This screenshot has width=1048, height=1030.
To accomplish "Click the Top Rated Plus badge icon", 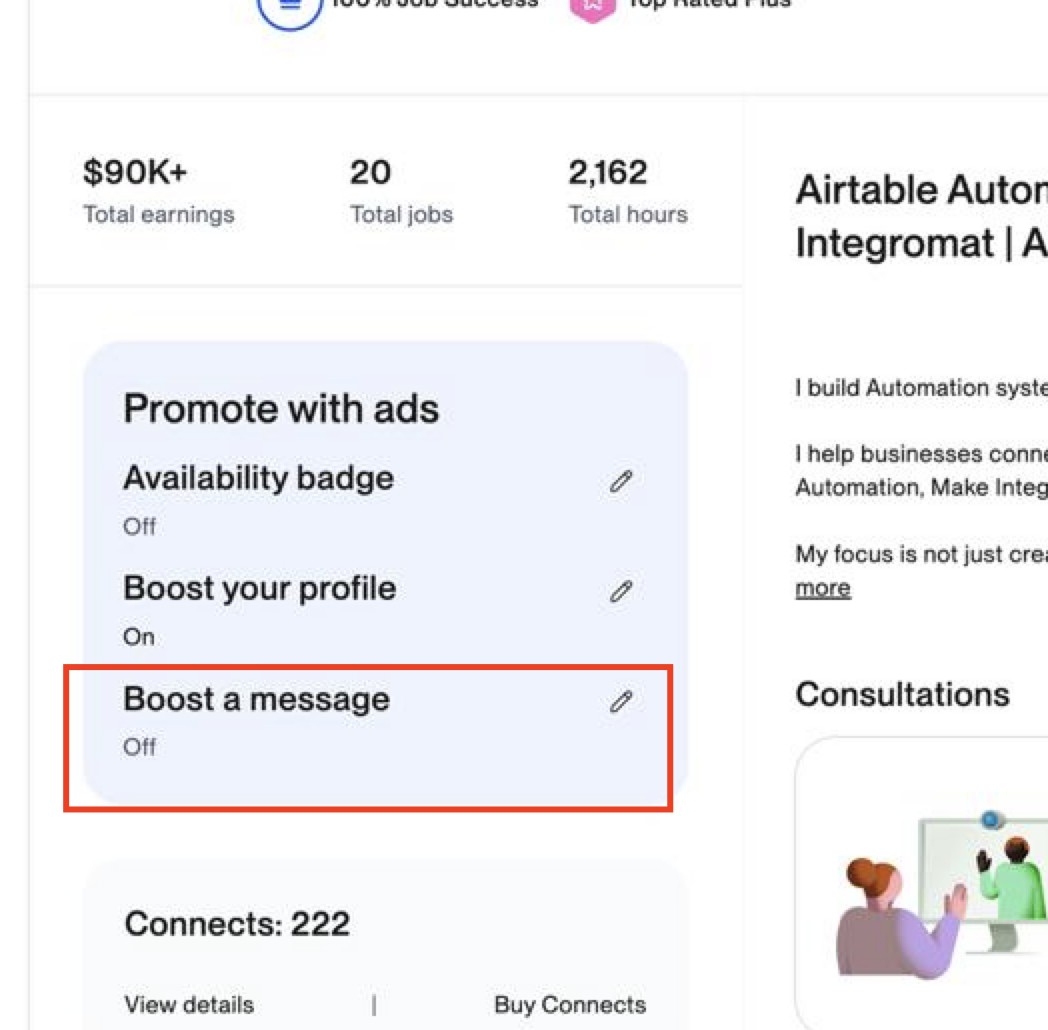I will tap(592, 8).
